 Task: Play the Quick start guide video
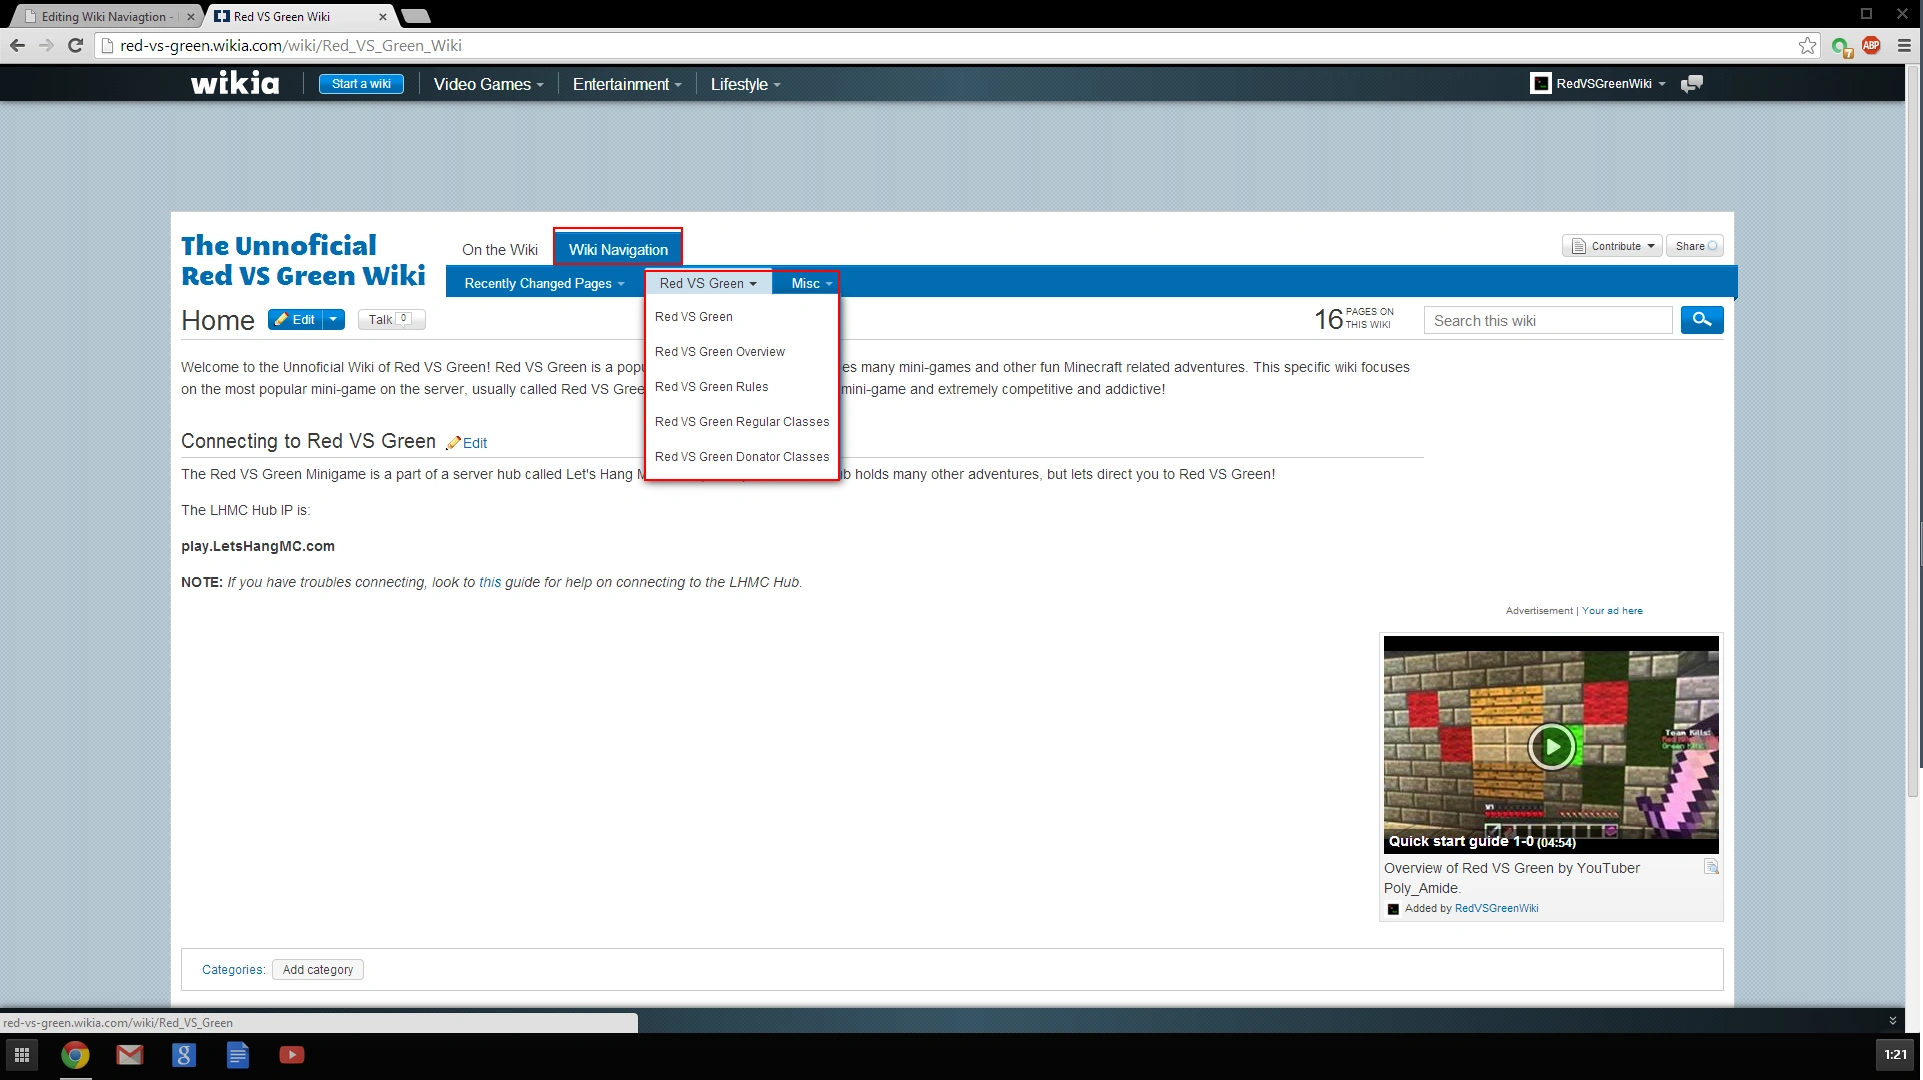pos(1552,746)
